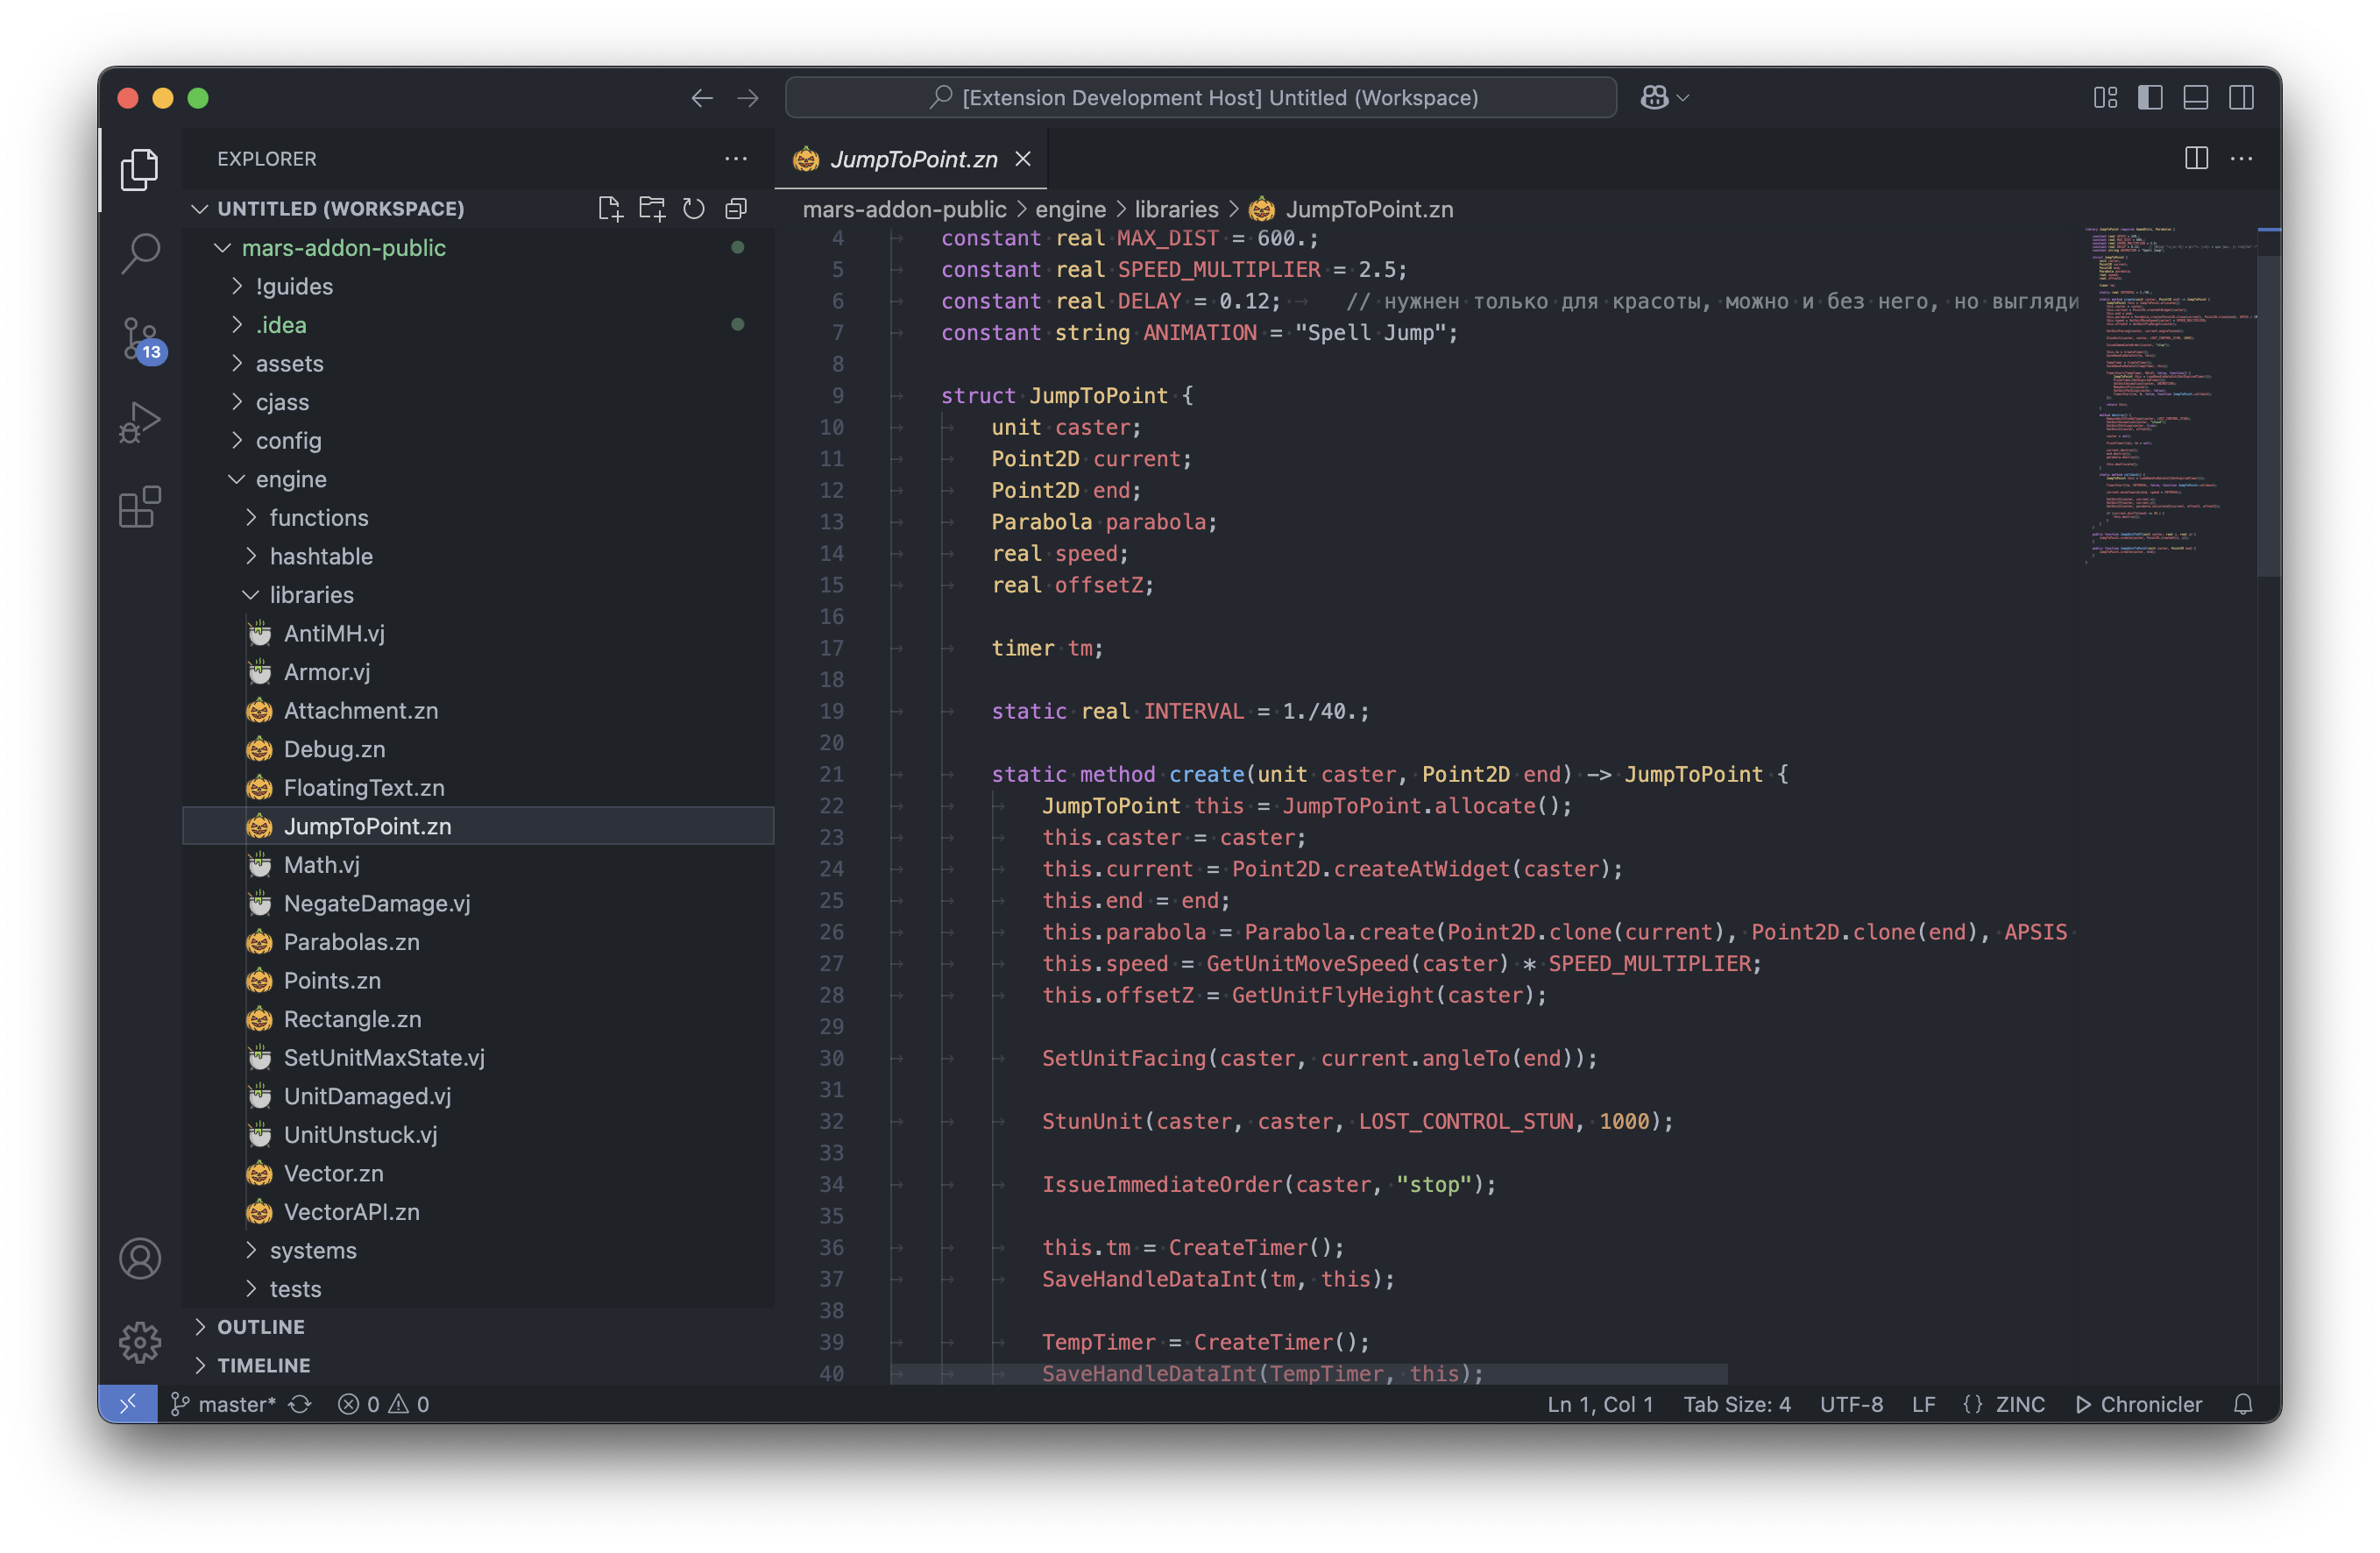Open Parabolas.zn from the file tree
2380x1553 pixels.
click(x=351, y=942)
